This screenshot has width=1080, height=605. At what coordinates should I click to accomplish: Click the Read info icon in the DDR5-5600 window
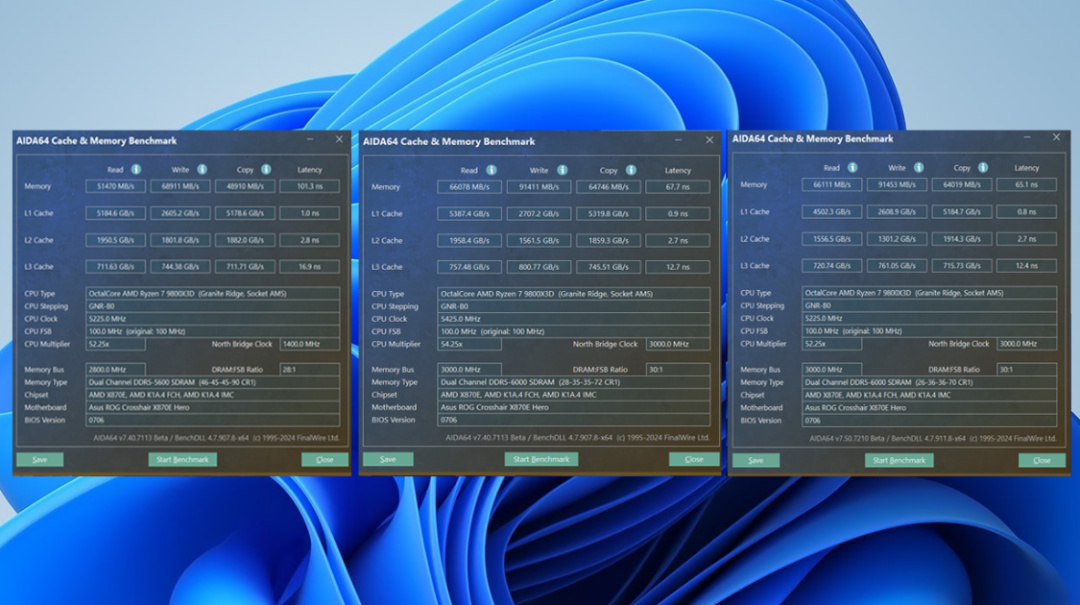[x=136, y=170]
